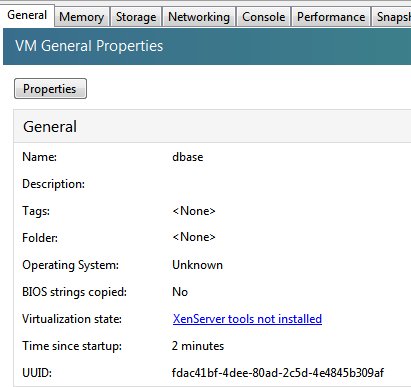Click the Operating System: label
The image size is (411, 387).
point(70,265)
